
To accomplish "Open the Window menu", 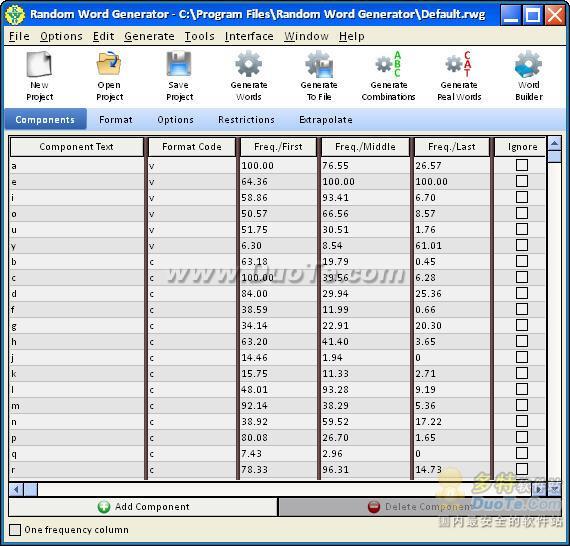I will point(306,36).
